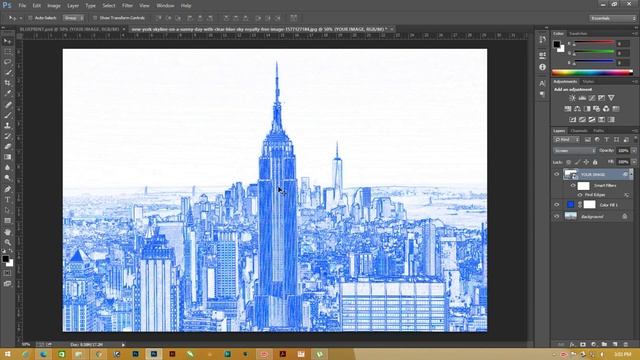Select the Lasso tool

click(7, 62)
